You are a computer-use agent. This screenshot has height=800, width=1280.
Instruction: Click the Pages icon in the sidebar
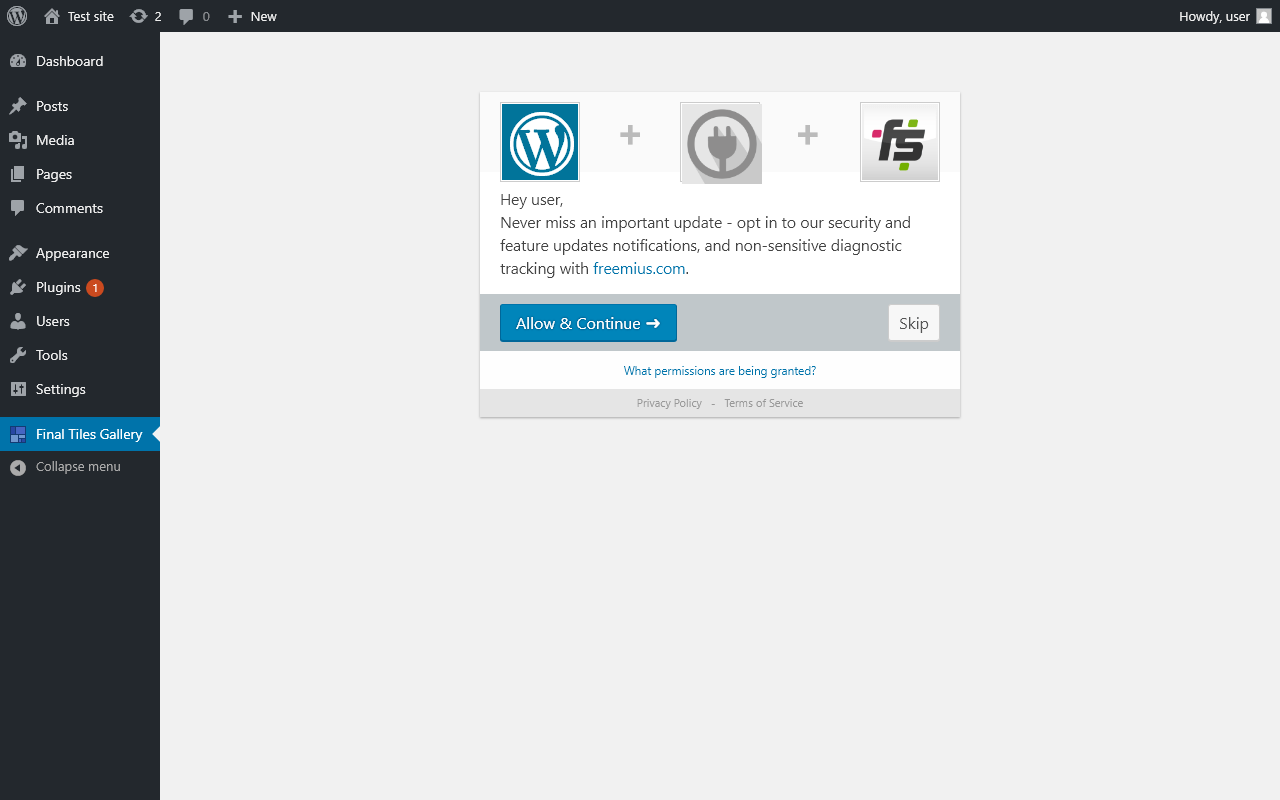click(x=18, y=174)
